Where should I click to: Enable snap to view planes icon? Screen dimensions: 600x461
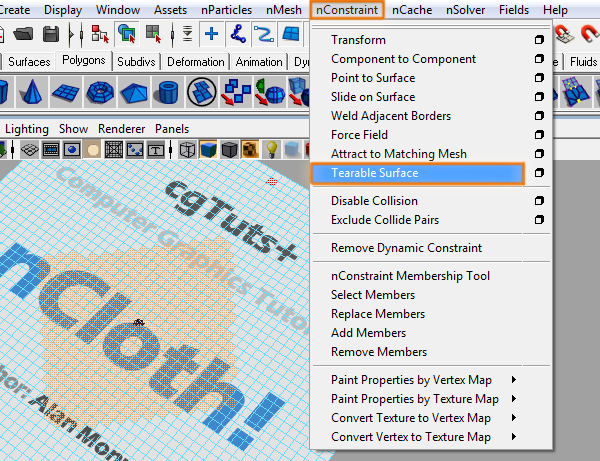291,34
